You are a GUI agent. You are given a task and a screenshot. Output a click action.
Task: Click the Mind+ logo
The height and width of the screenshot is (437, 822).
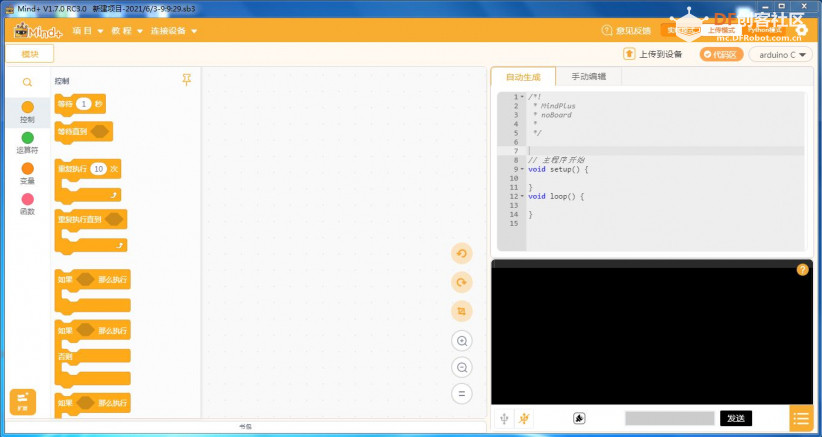tap(38, 31)
